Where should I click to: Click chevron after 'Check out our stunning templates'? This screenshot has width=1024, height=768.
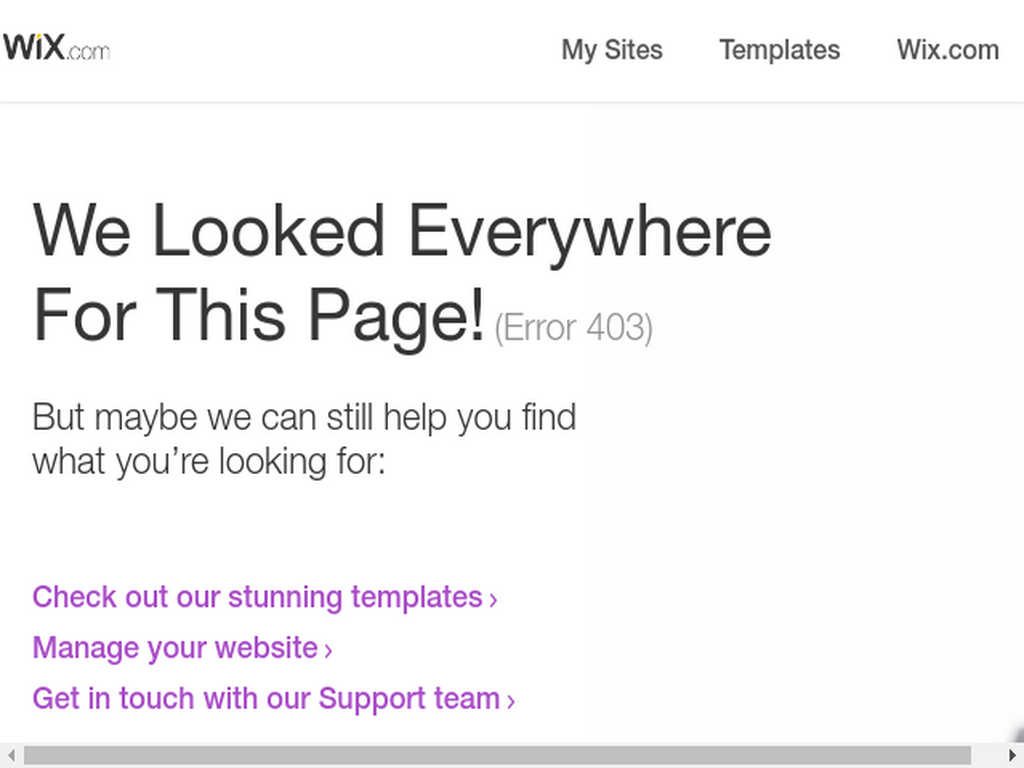click(494, 600)
